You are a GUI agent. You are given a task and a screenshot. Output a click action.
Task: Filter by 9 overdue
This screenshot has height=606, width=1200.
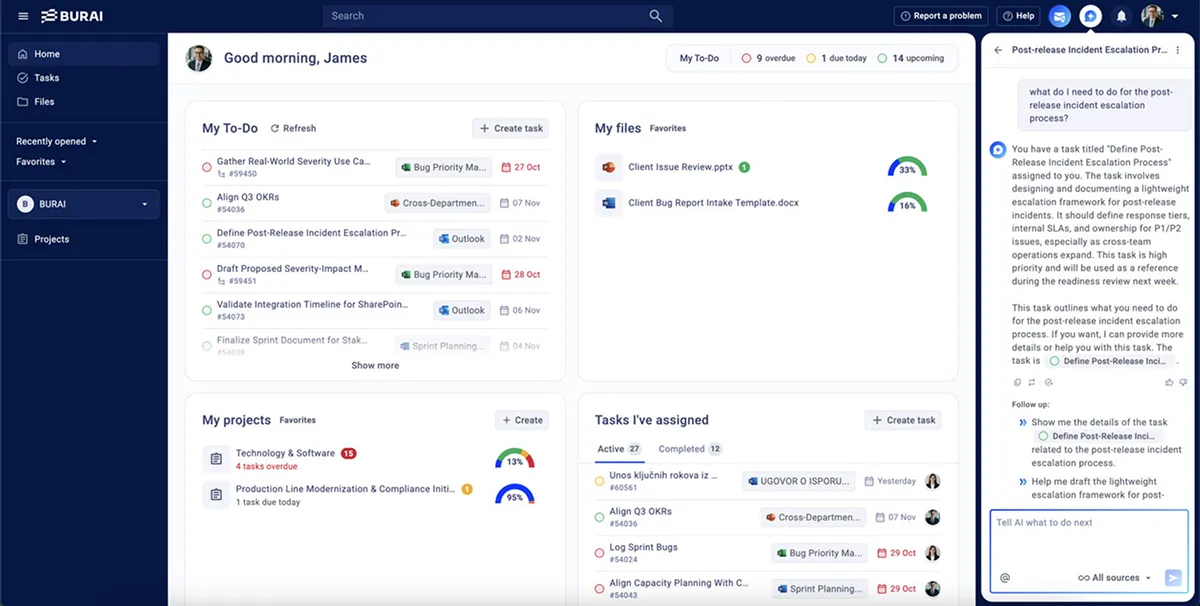click(x=768, y=58)
